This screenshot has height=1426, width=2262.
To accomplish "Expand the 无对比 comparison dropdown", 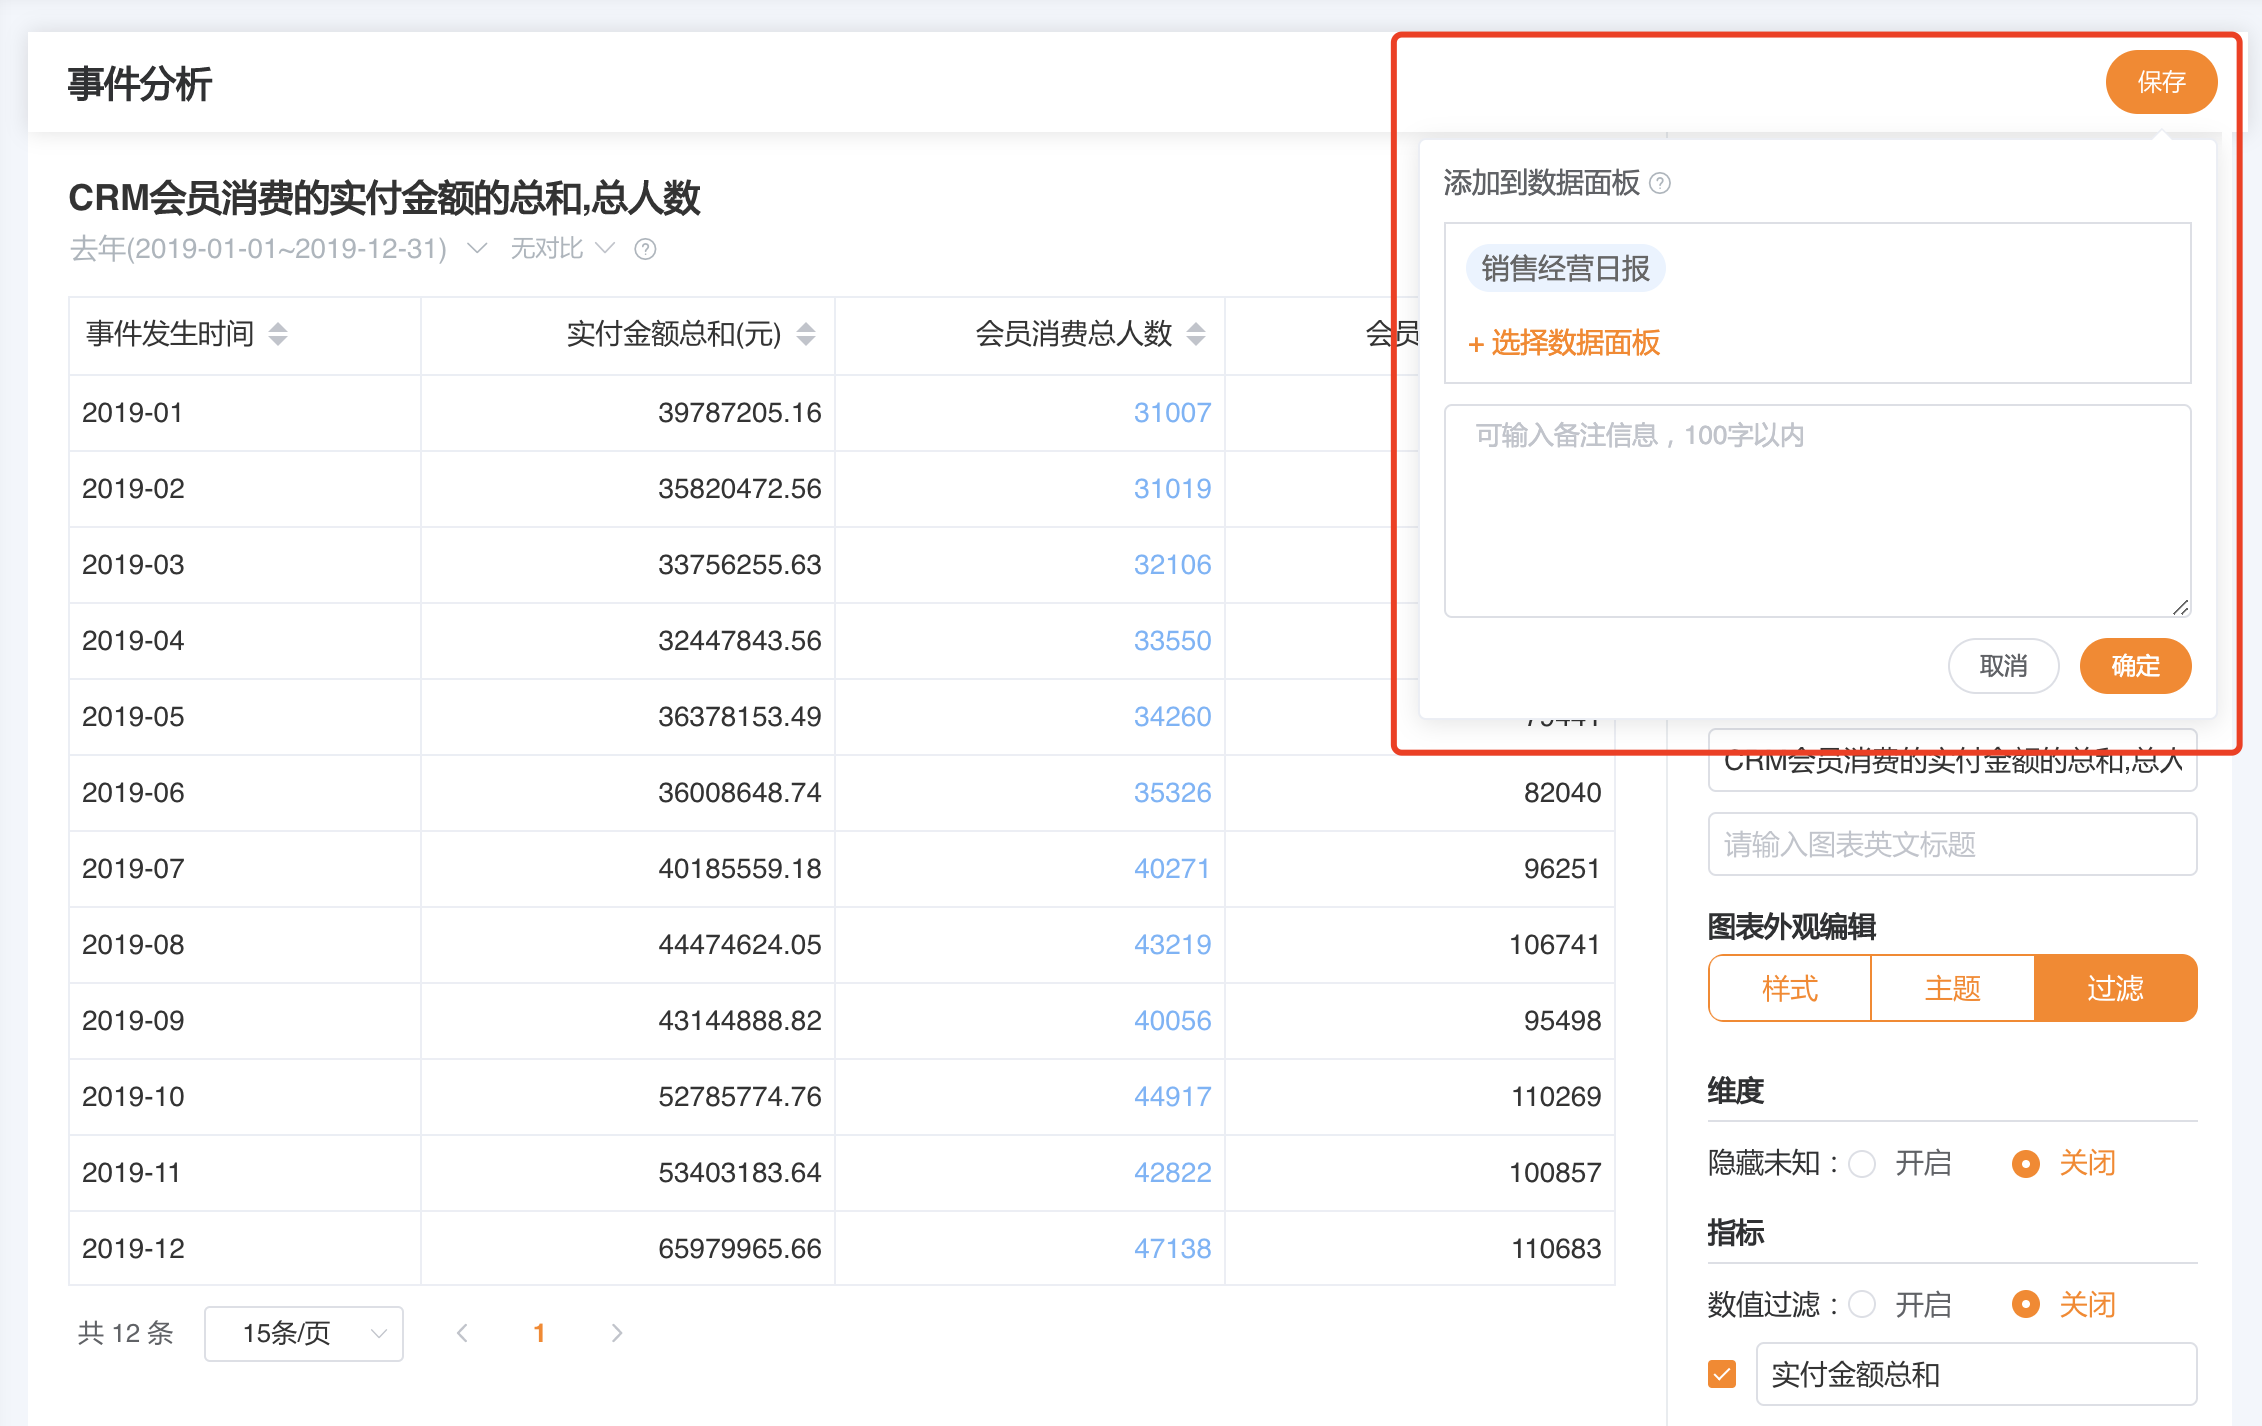I will click(x=562, y=249).
